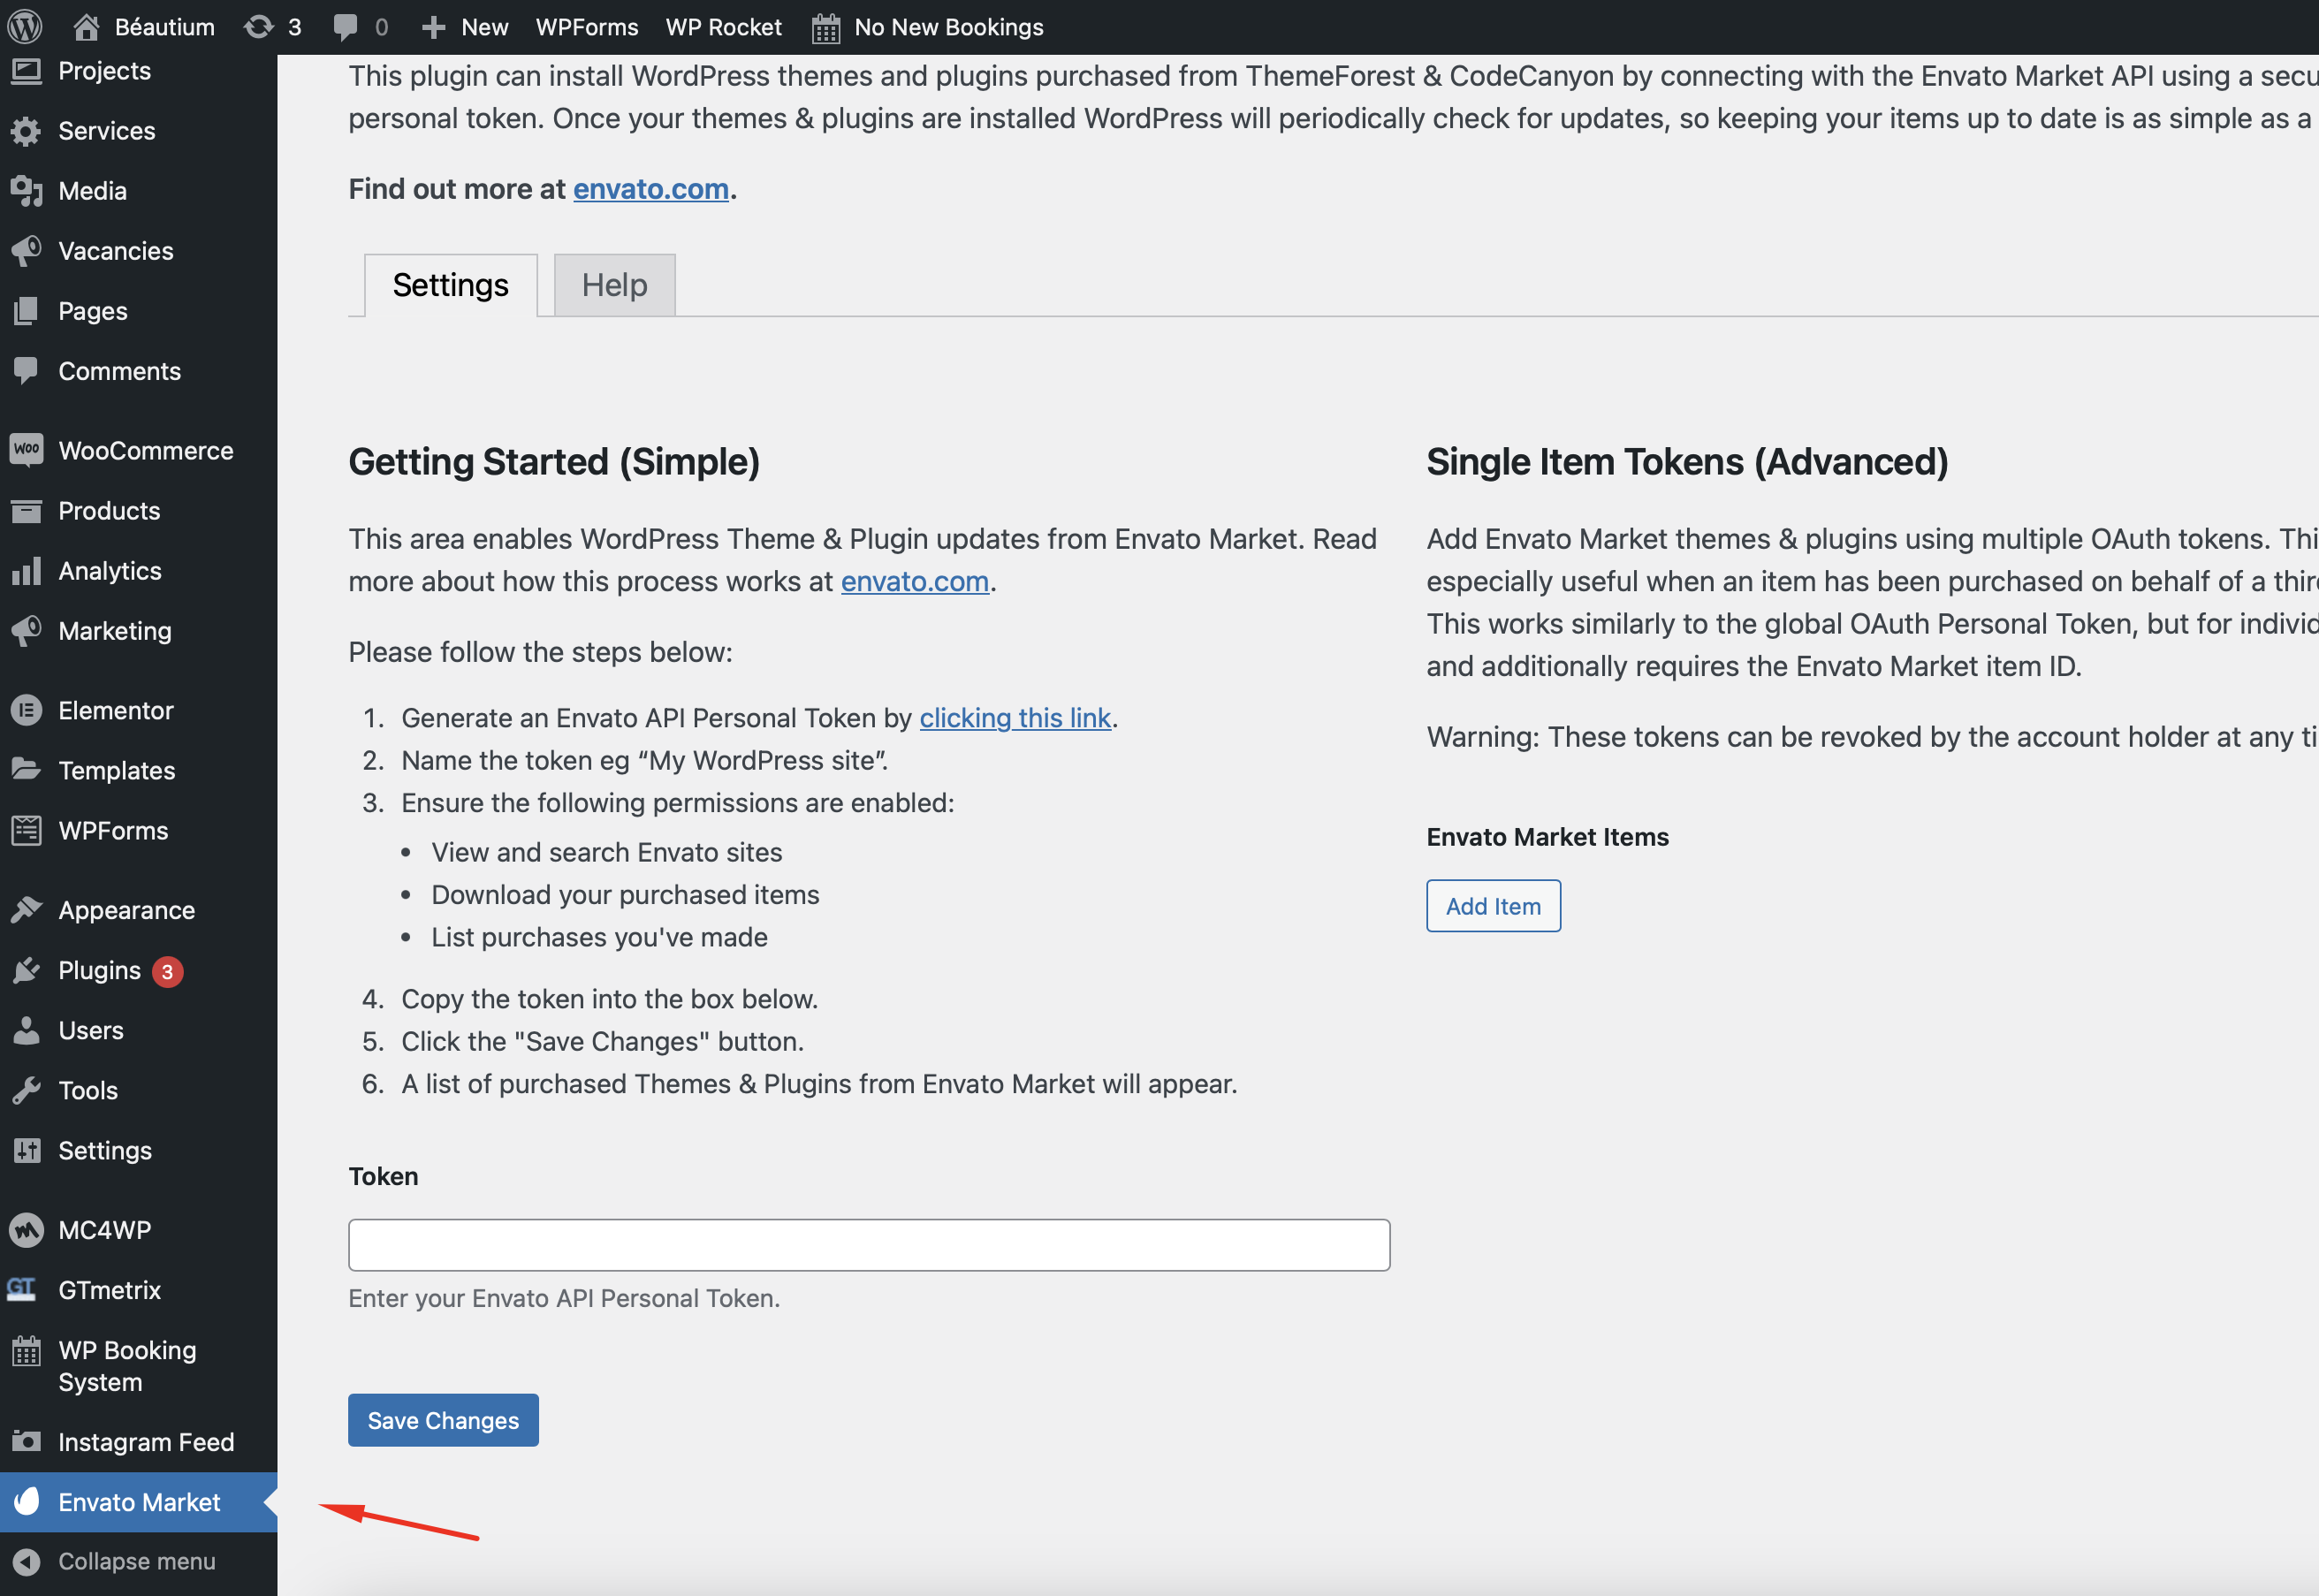
Task: Focus the Token input field
Action: coord(869,1245)
